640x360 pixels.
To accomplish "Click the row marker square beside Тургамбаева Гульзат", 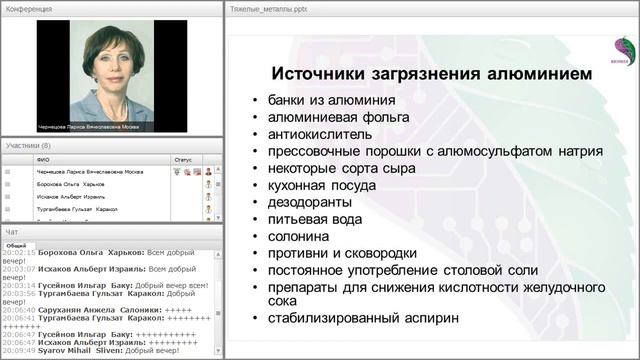I will click(x=7, y=209).
